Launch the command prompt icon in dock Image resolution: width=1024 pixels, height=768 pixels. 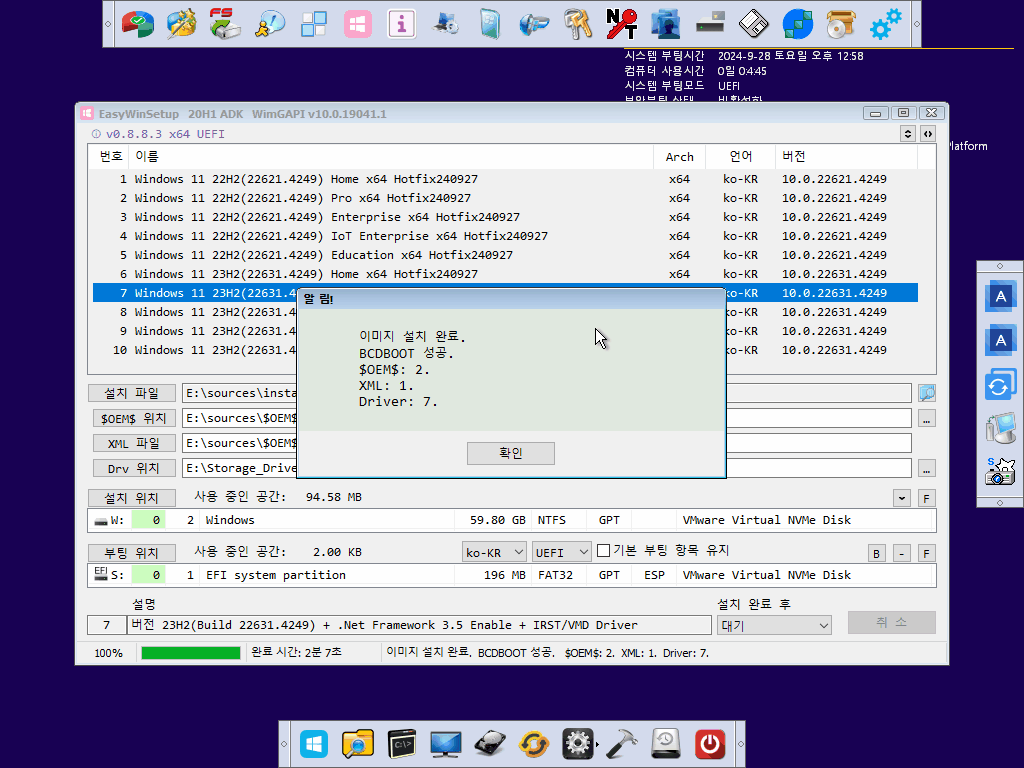[x=402, y=744]
